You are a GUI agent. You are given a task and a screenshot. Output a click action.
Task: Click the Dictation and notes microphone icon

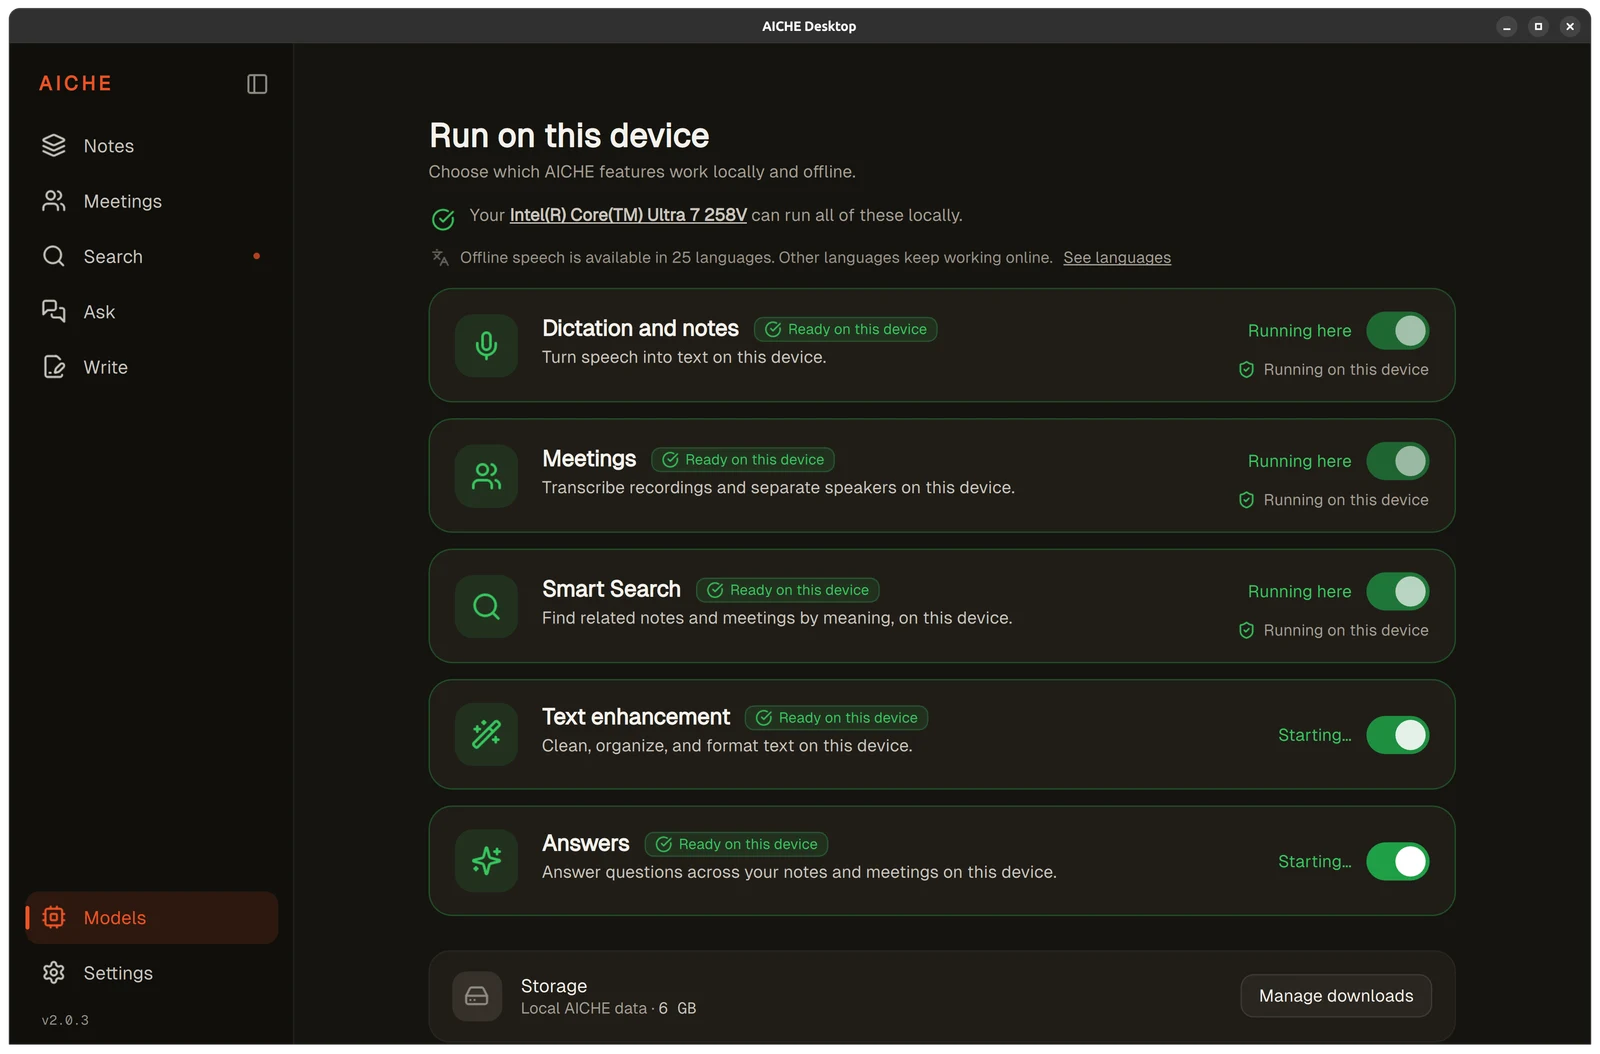click(486, 346)
